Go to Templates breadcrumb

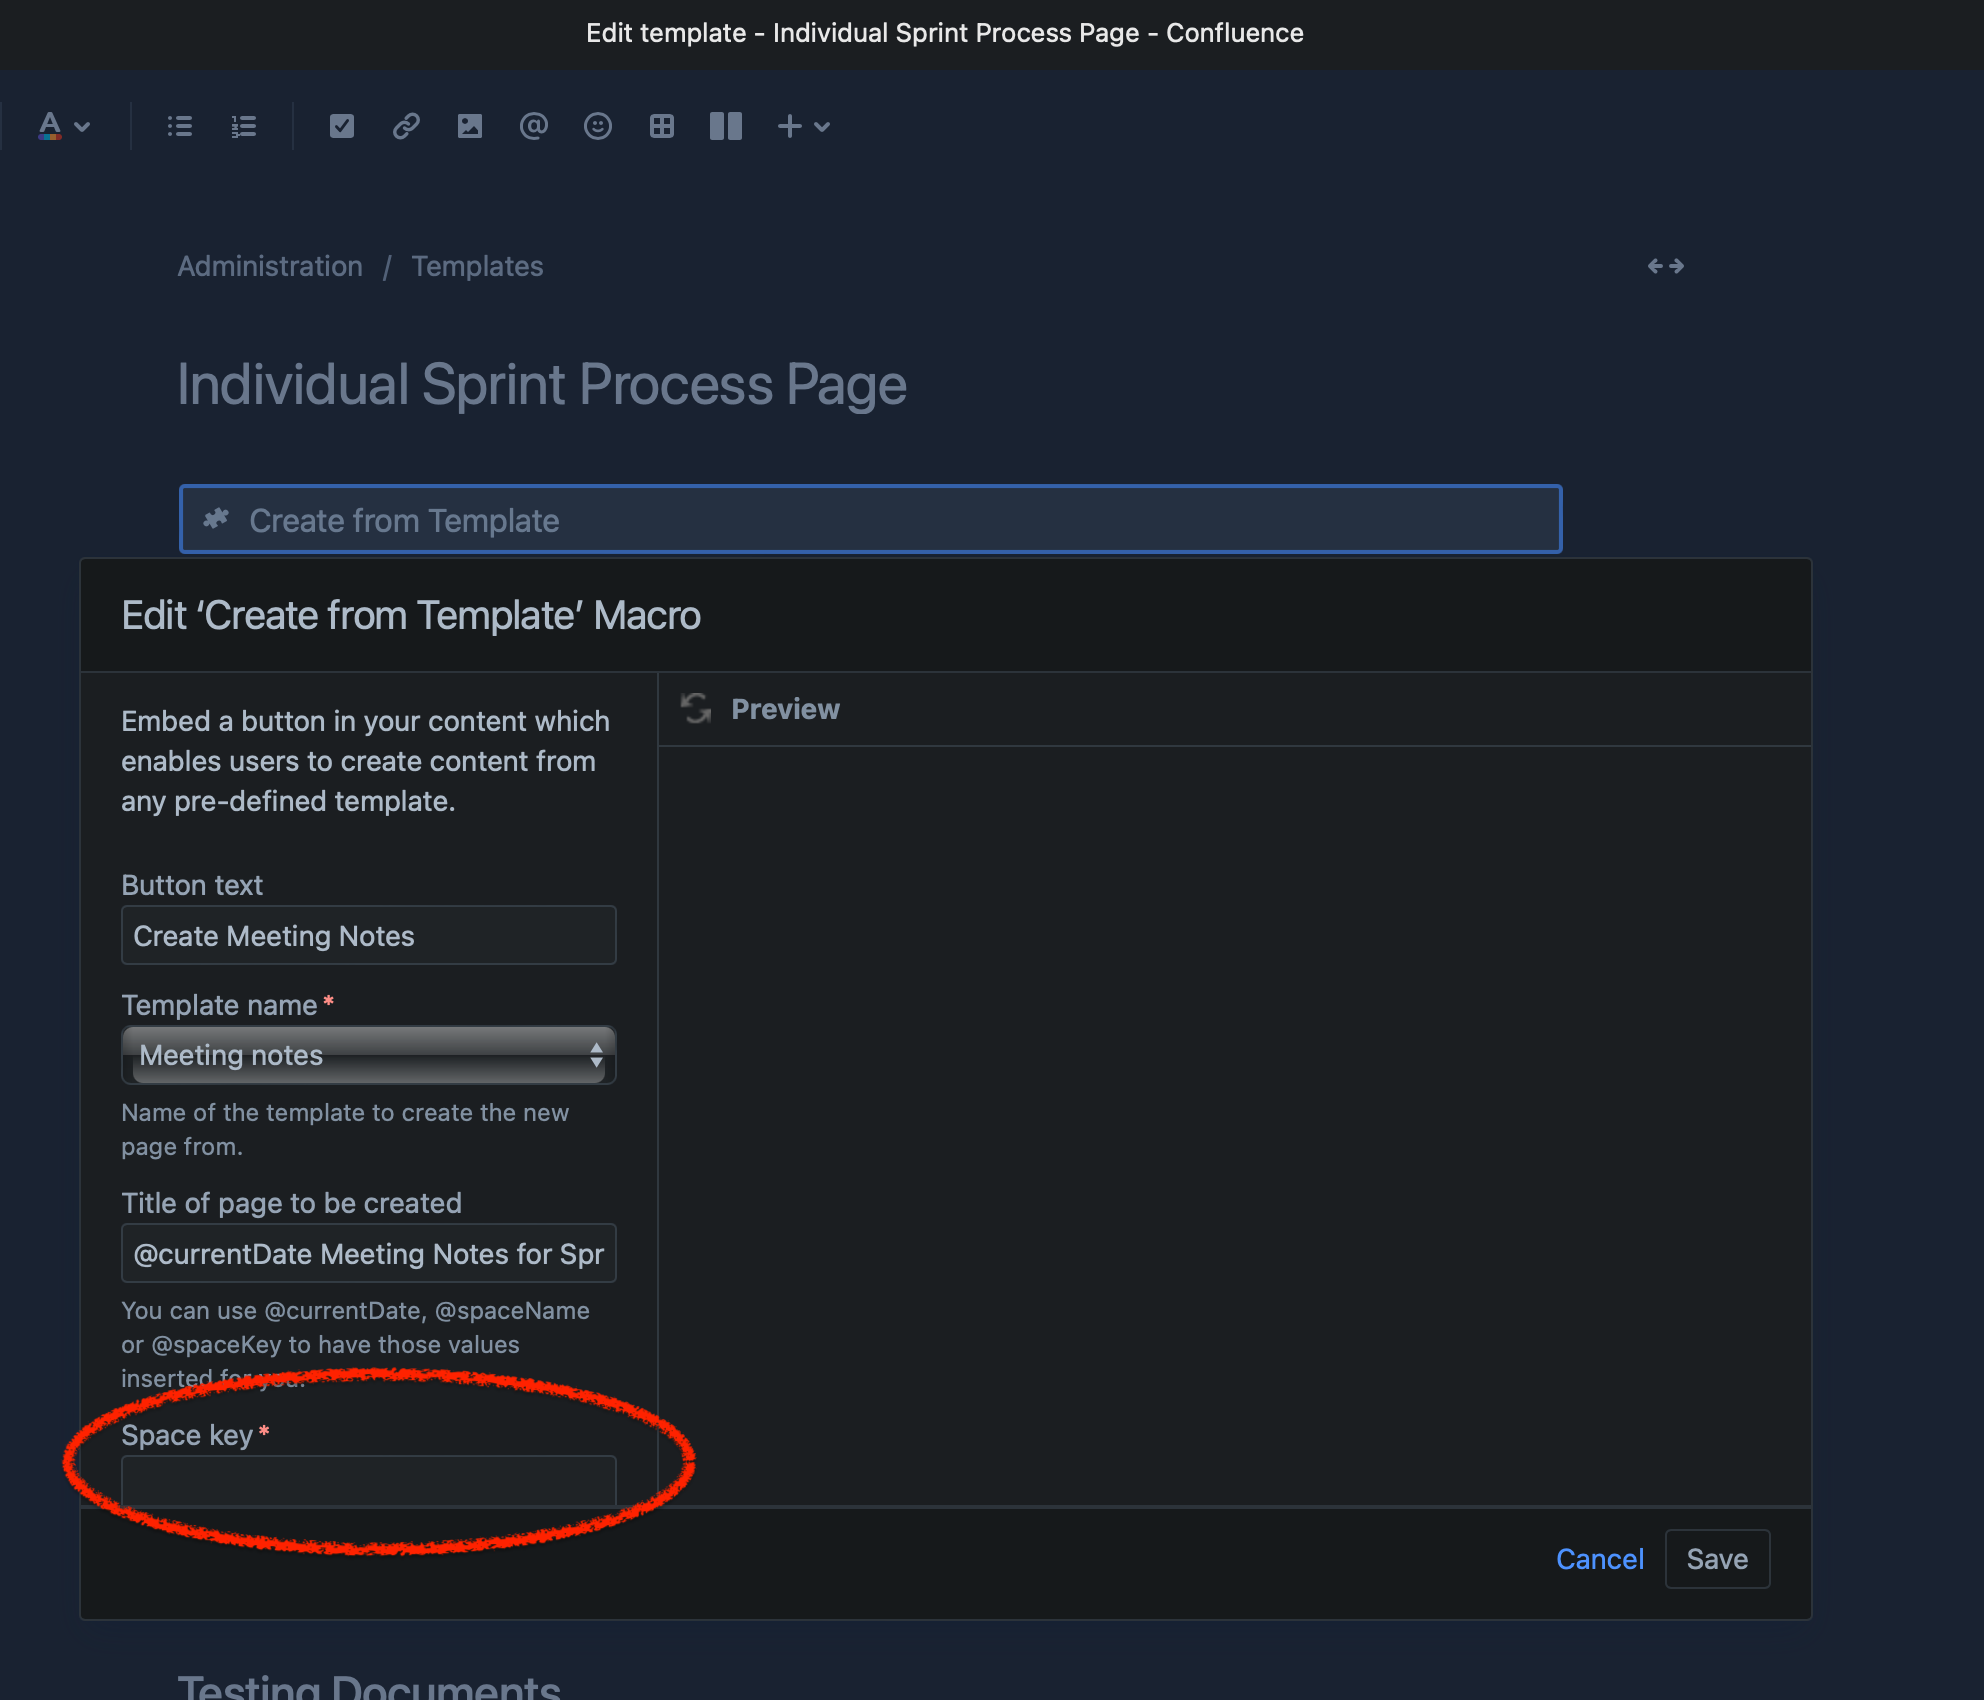477,266
